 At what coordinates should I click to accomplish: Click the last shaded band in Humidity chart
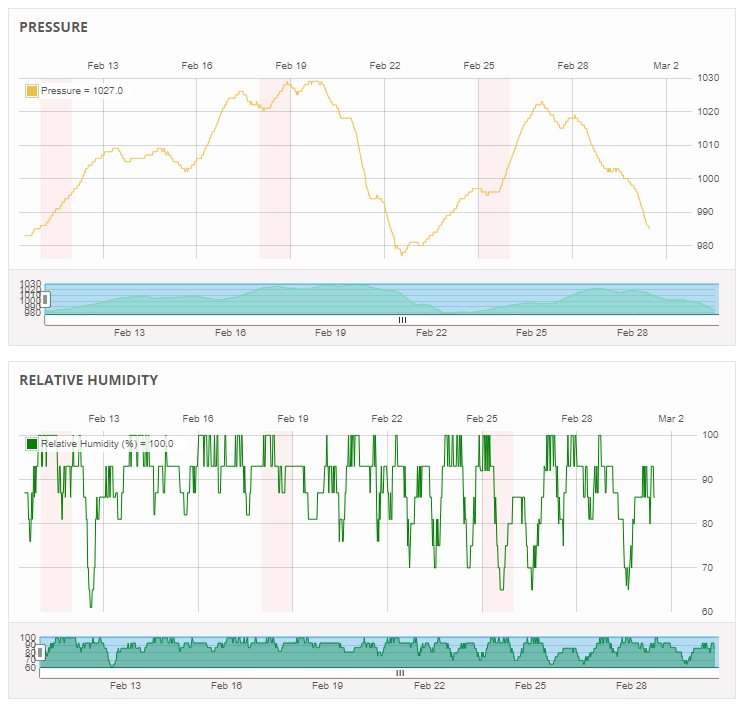pyautogui.click(x=498, y=521)
